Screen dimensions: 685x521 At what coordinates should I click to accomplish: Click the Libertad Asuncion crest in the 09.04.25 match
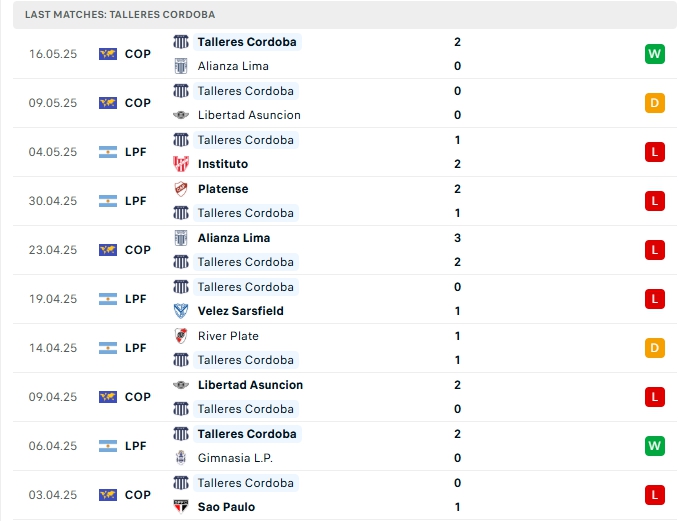pos(181,385)
